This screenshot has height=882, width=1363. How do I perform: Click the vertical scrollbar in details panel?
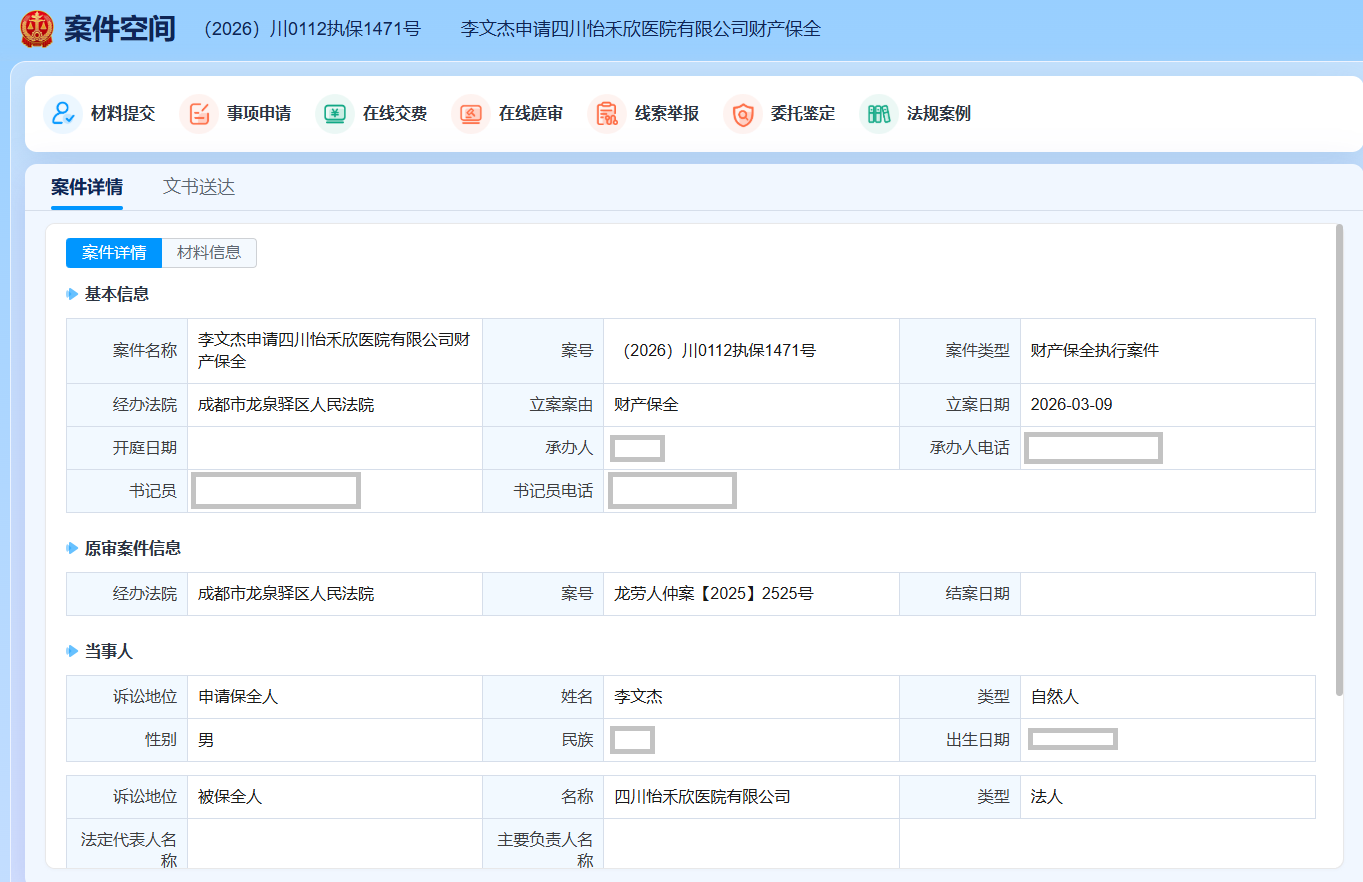coord(1339,460)
